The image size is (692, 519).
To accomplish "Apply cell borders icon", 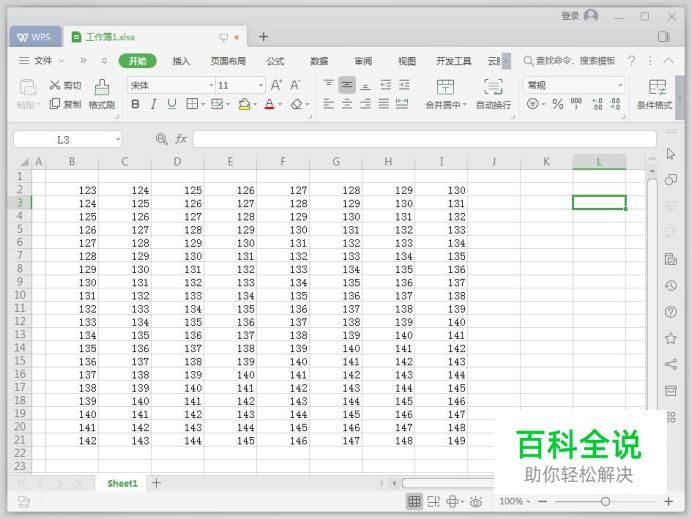I will tap(192, 104).
